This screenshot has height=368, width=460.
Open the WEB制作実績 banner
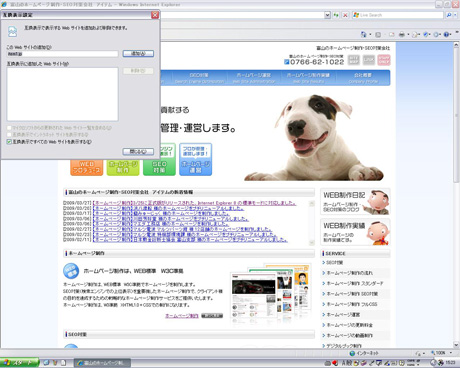coord(355,232)
